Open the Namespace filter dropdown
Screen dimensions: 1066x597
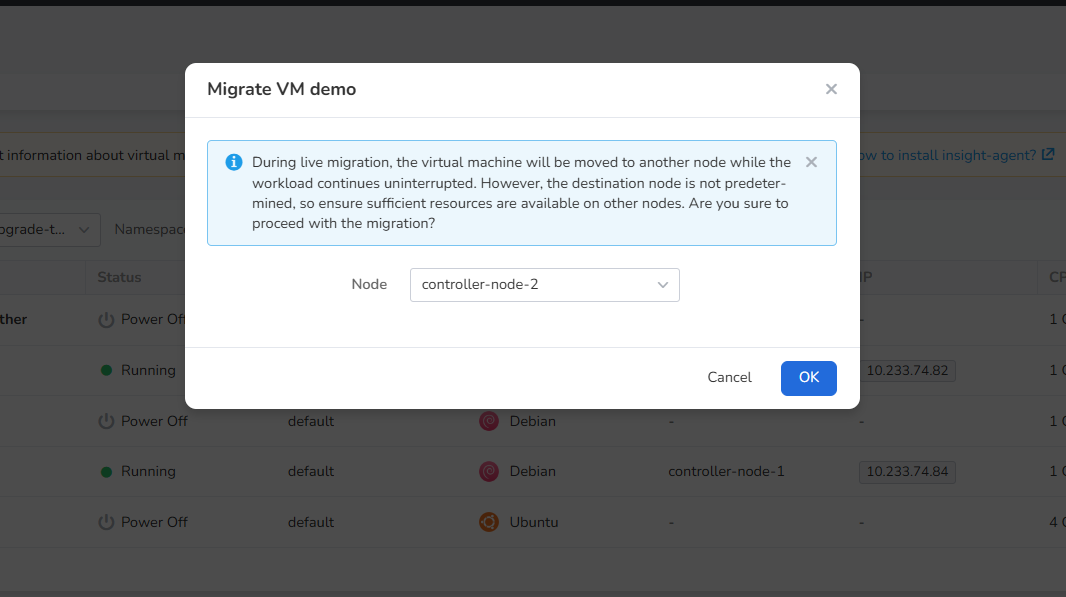(150, 229)
